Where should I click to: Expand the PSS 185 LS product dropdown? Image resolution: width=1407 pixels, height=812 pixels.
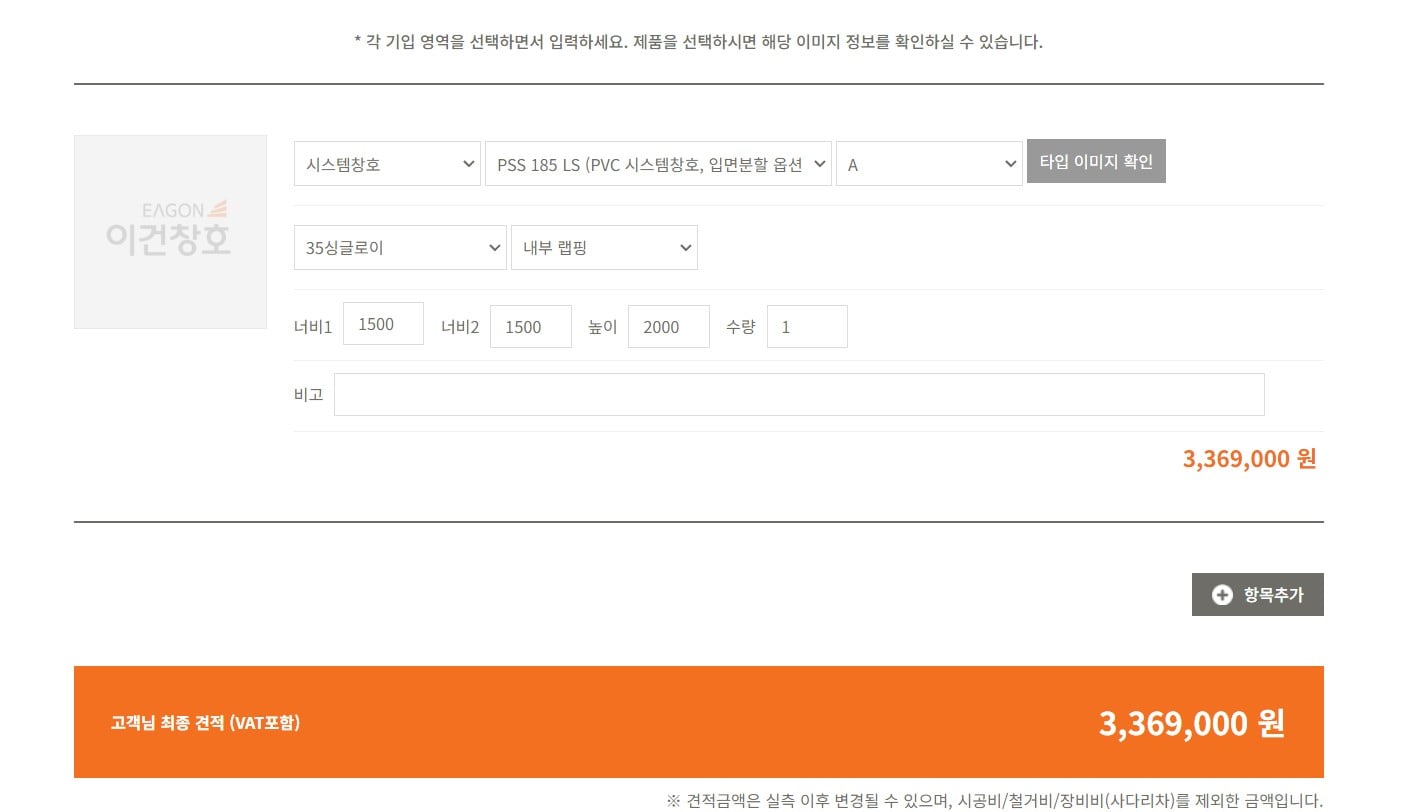(x=658, y=164)
